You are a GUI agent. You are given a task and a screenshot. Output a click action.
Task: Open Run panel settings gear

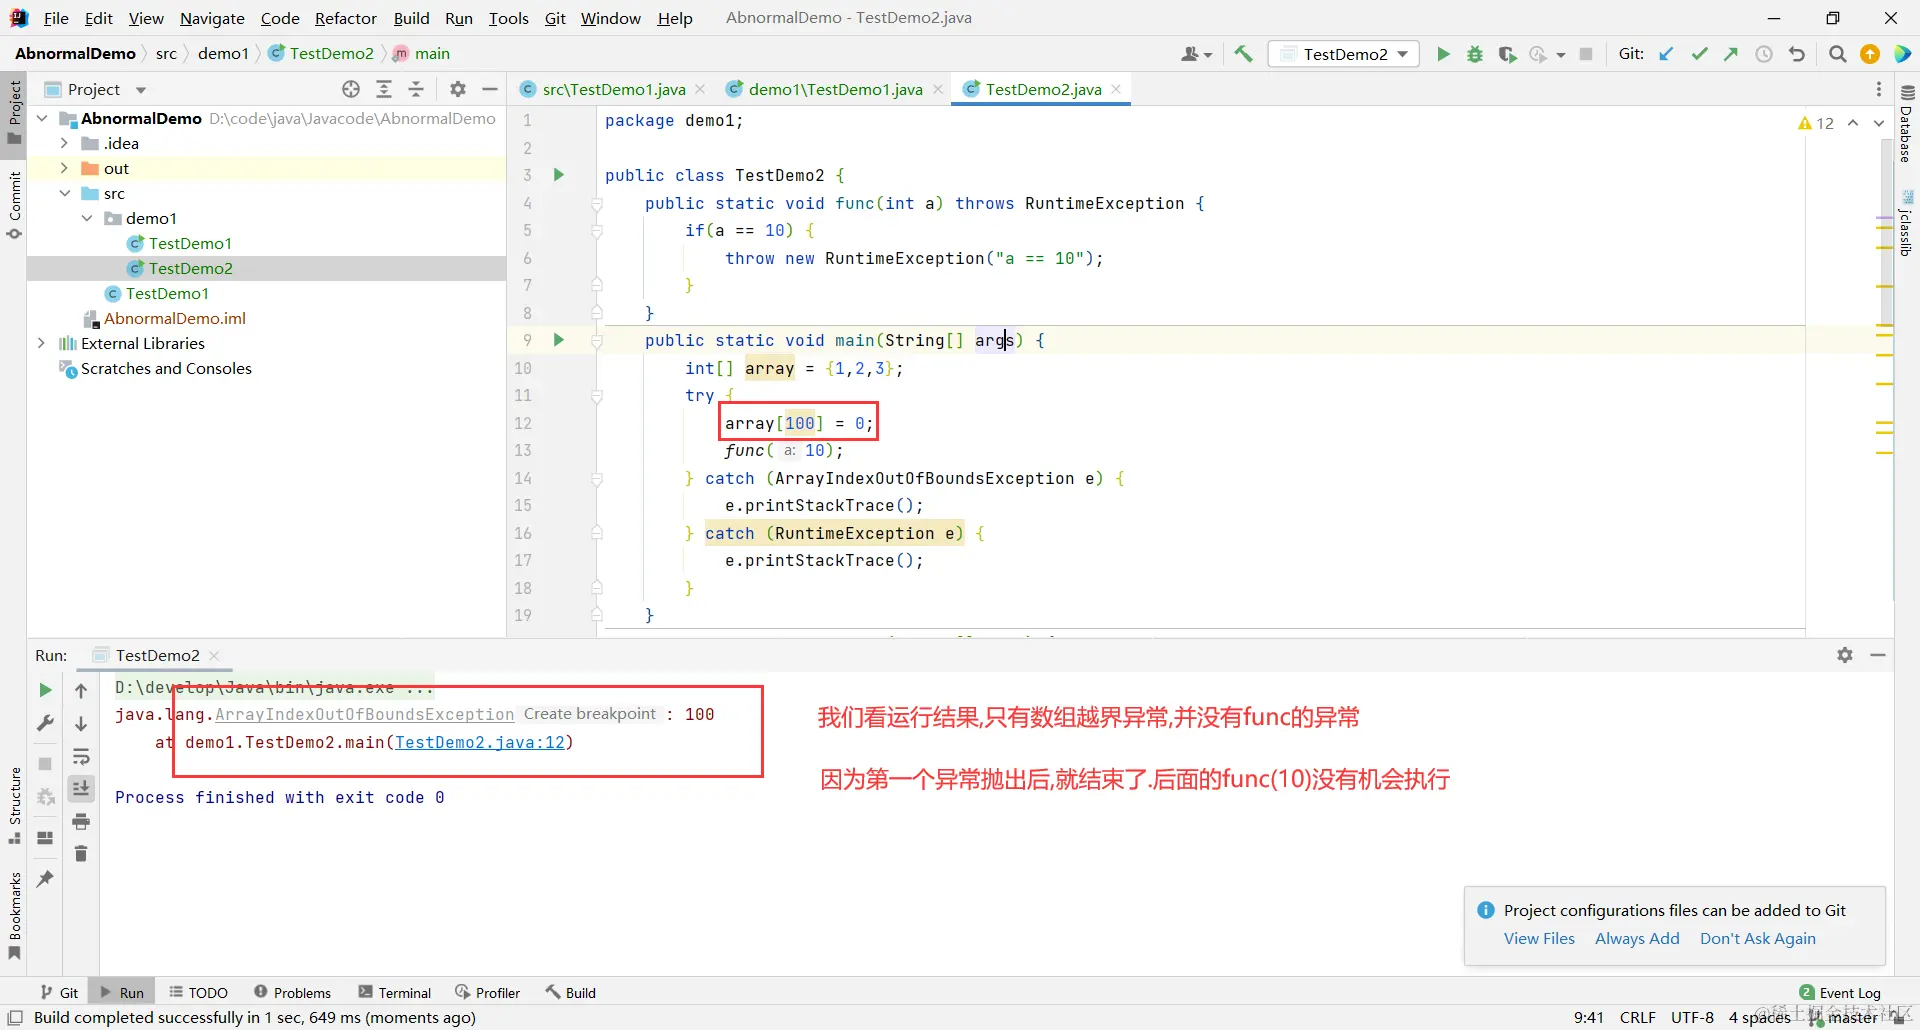tap(1845, 655)
